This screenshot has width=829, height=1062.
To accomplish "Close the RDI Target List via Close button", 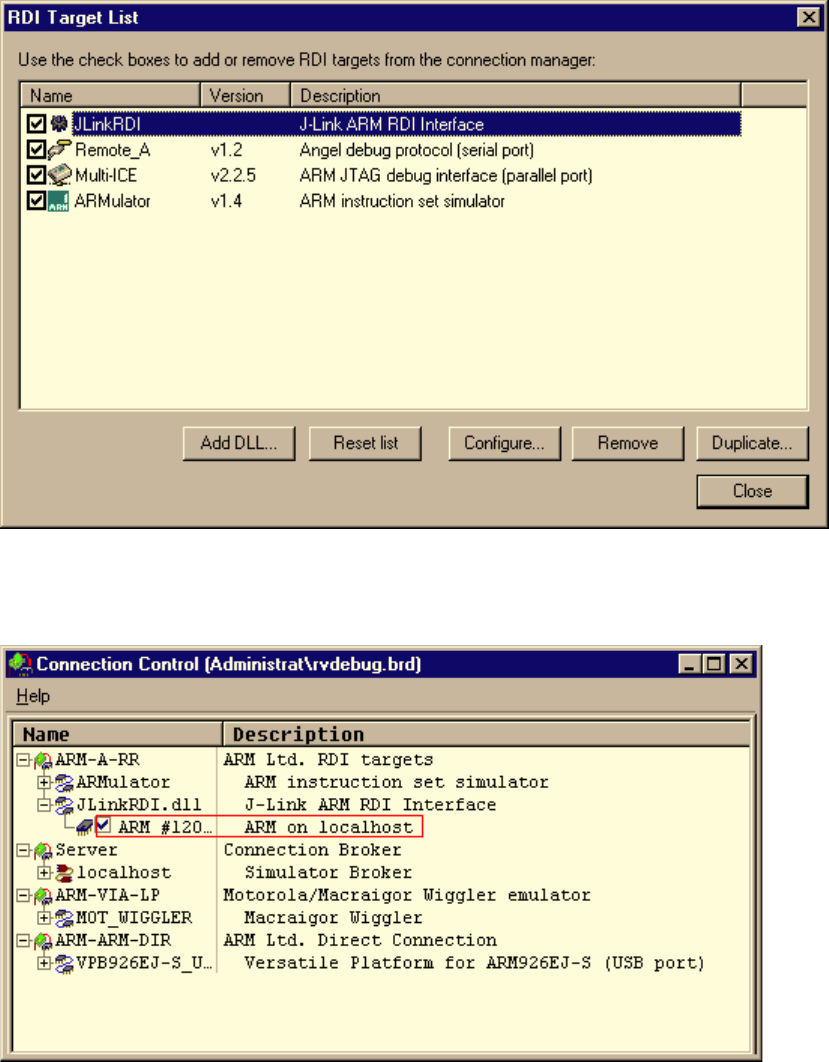I will [x=752, y=491].
